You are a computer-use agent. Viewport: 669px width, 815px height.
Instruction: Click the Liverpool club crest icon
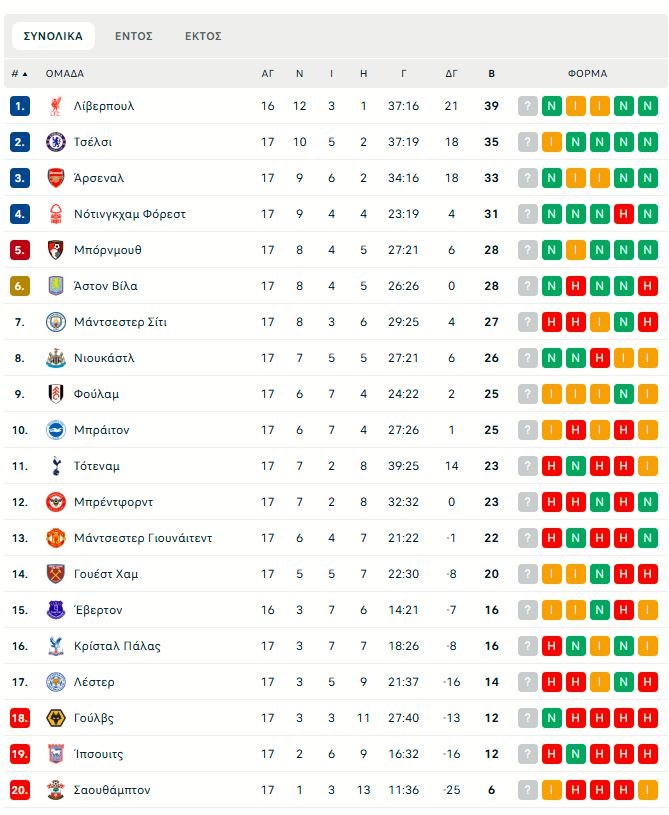55,106
